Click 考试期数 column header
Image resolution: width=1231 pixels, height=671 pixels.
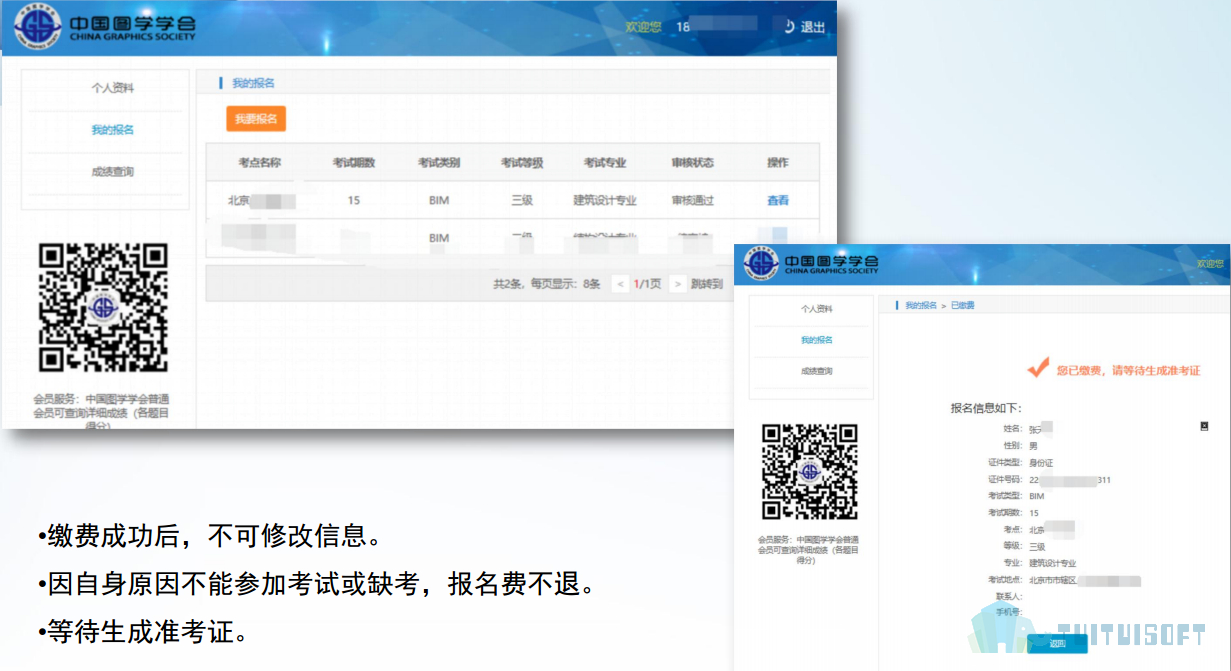point(354,163)
